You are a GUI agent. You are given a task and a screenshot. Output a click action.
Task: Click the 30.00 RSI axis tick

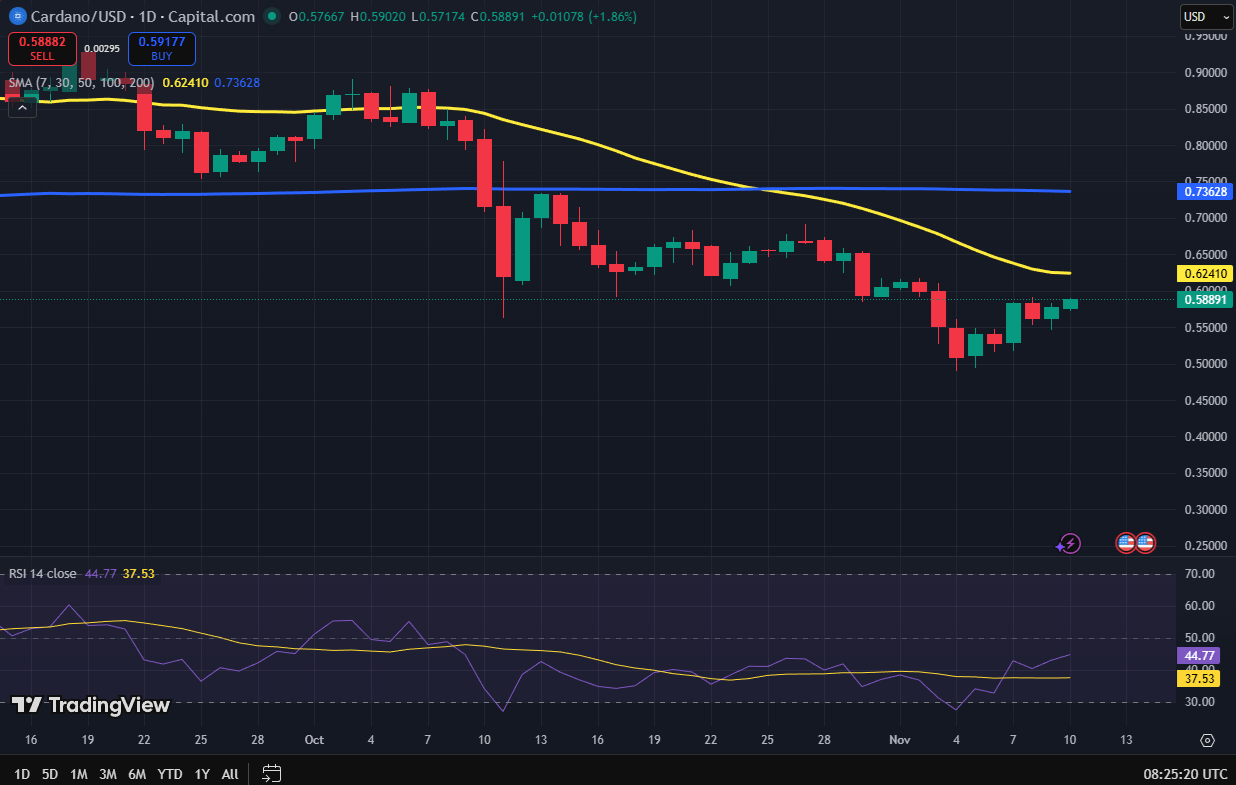pos(1200,702)
